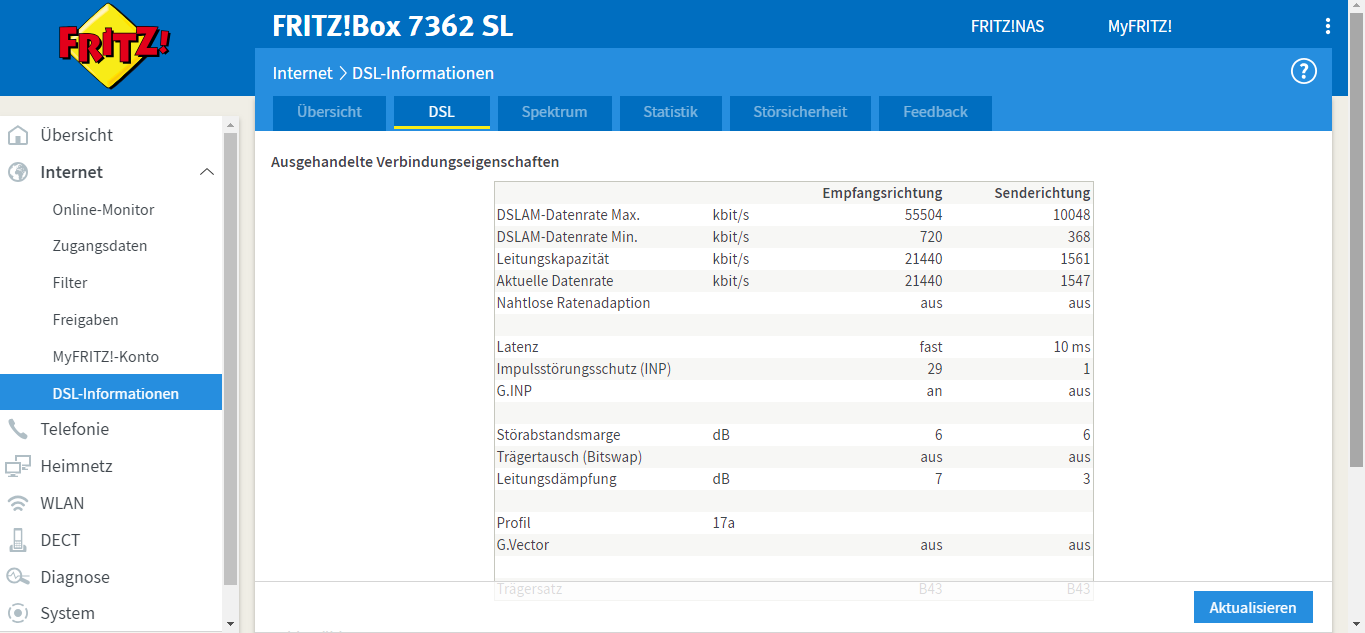This screenshot has width=1365, height=633.
Task: Click the Internet globe icon
Action: tap(18, 172)
